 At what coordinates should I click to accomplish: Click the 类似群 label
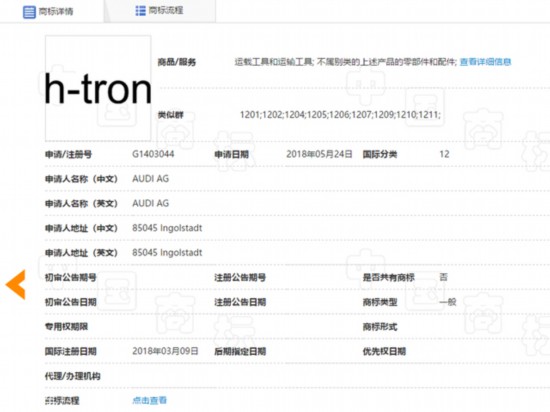170,115
